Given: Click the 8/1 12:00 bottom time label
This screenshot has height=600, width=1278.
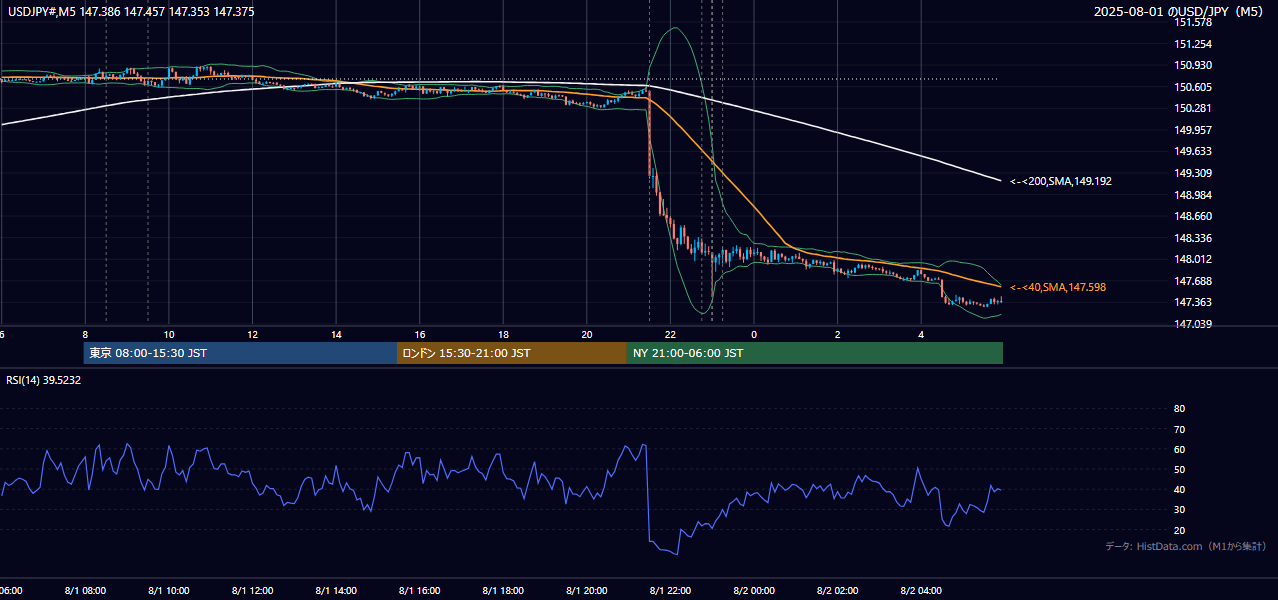Looking at the screenshot, I should point(252,591).
